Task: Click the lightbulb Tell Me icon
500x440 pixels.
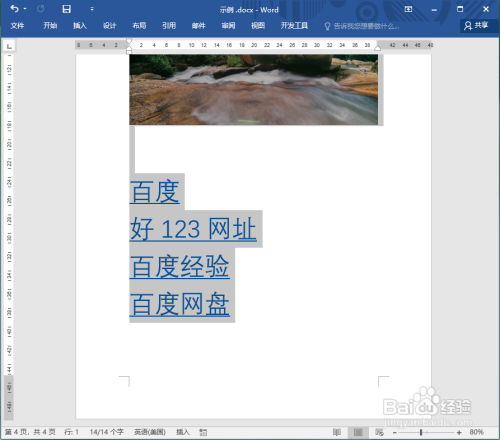Action: 327,26
